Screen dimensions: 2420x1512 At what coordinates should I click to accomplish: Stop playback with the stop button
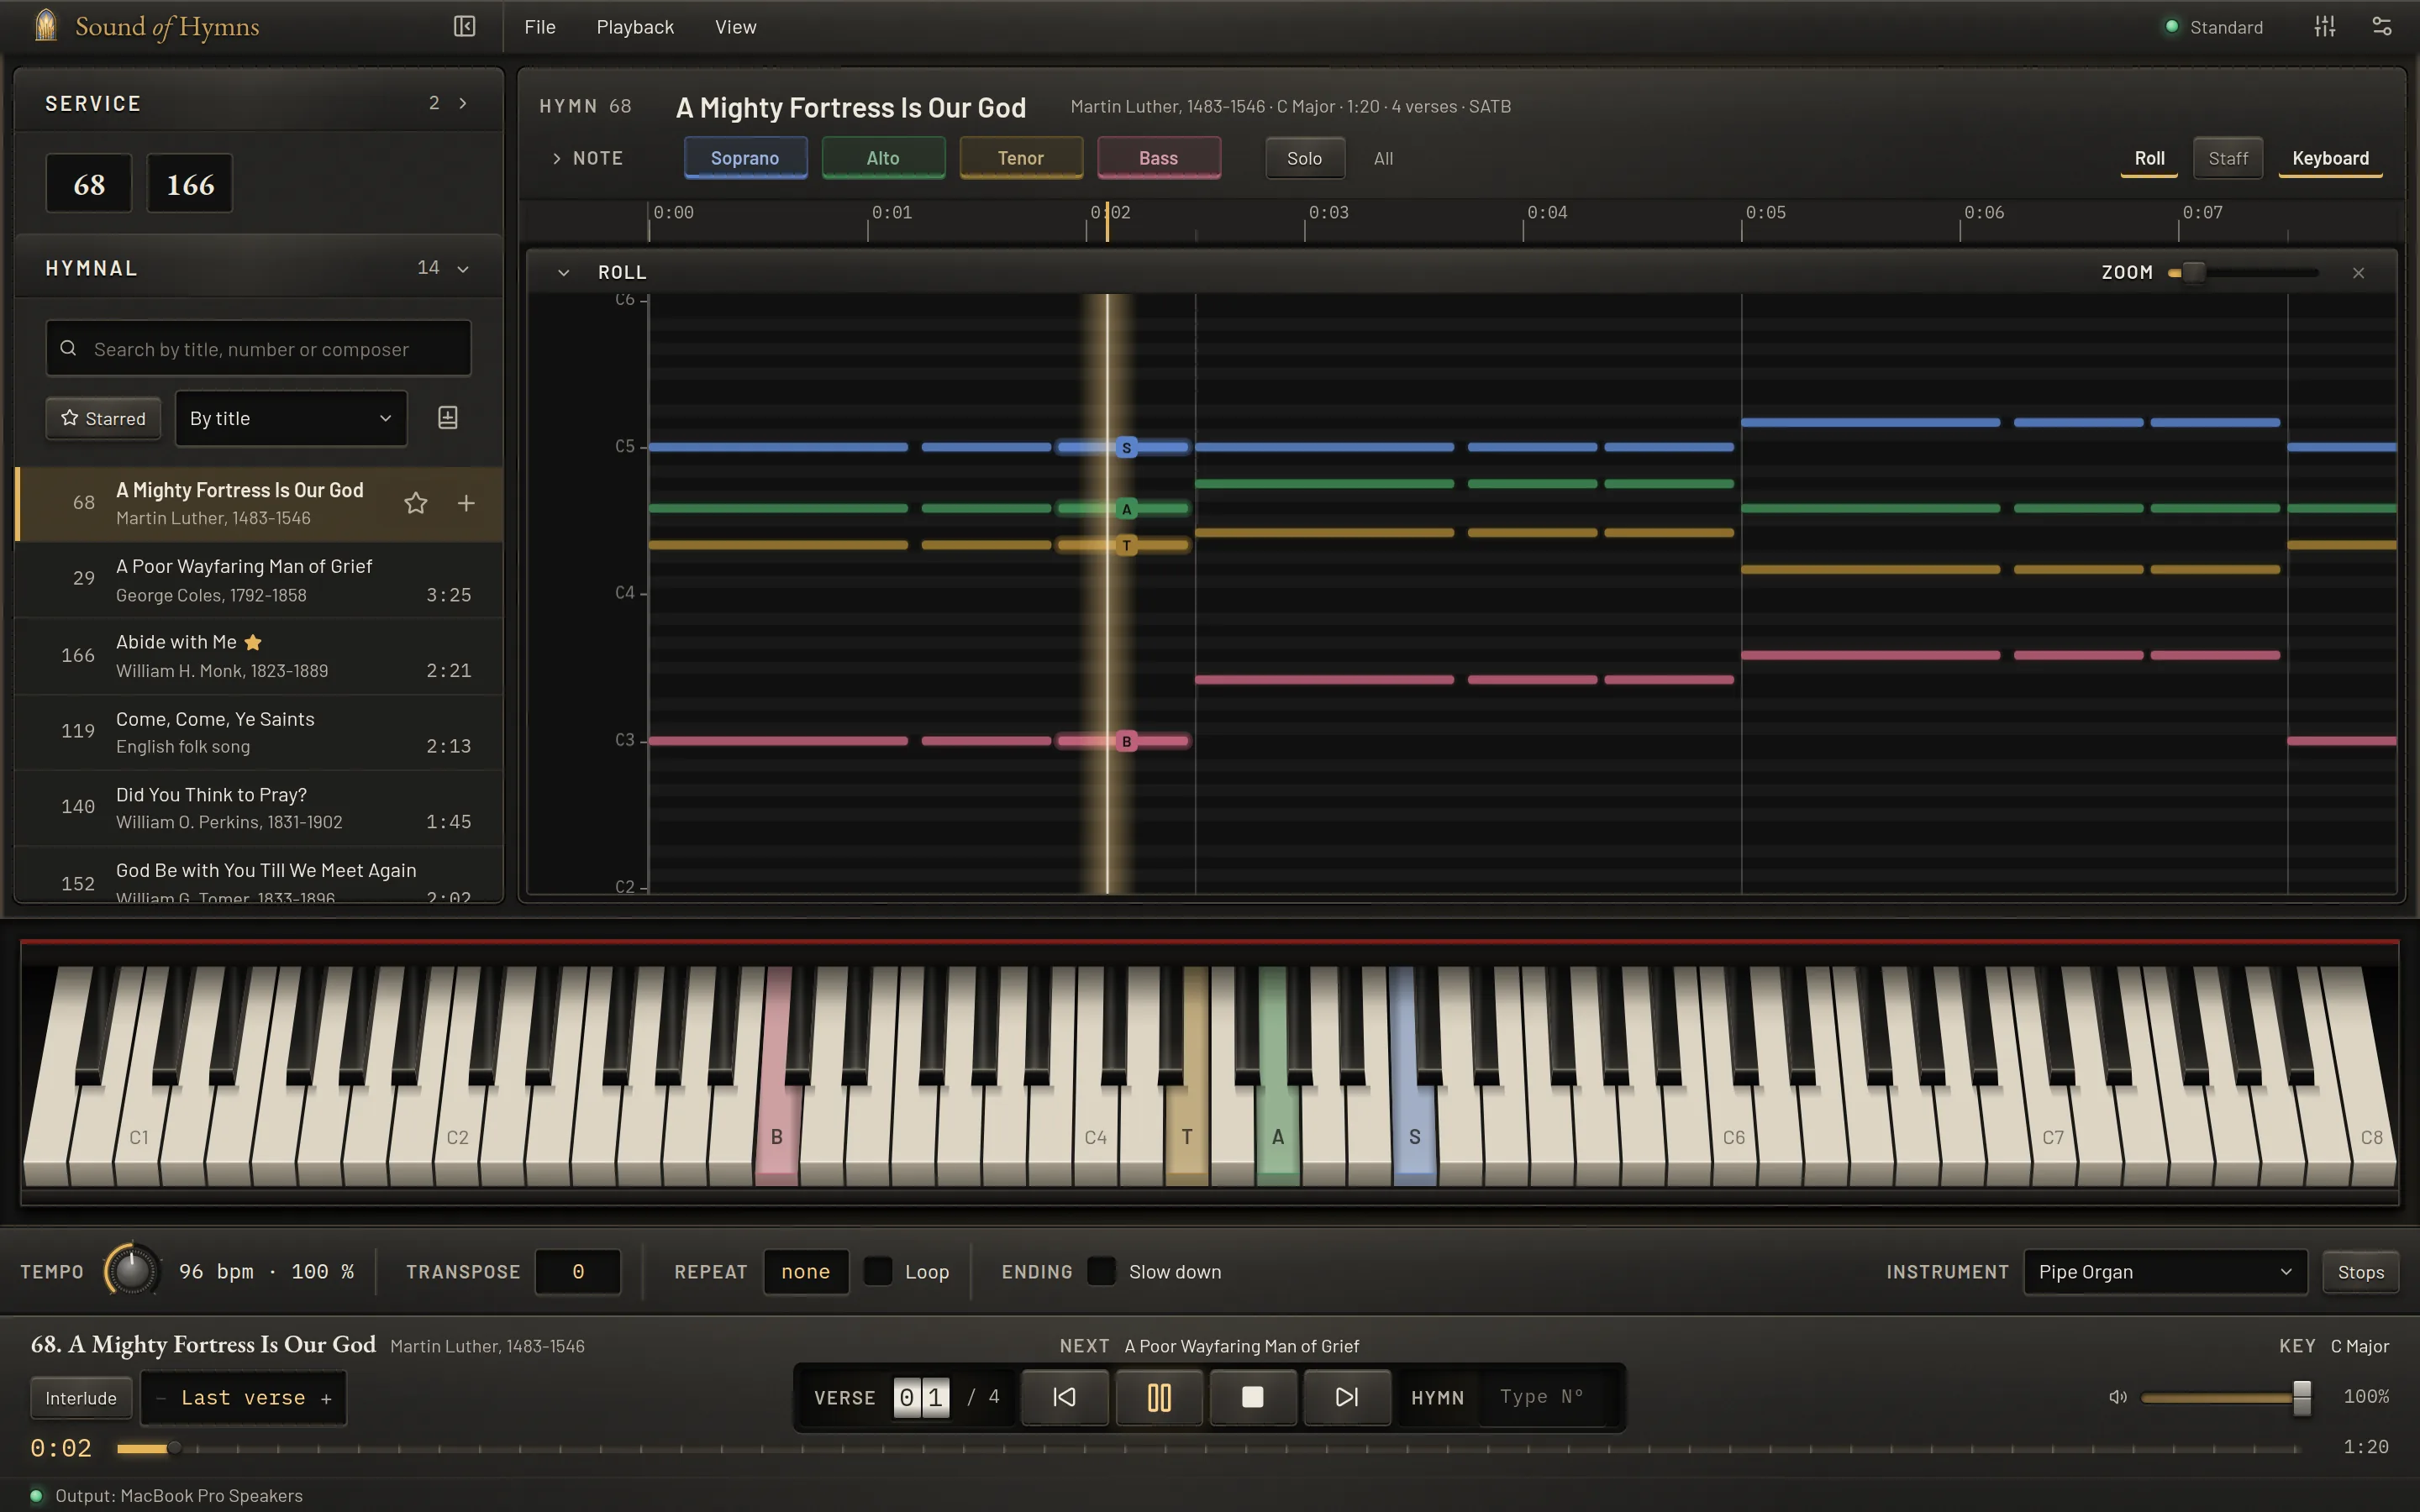tap(1253, 1397)
